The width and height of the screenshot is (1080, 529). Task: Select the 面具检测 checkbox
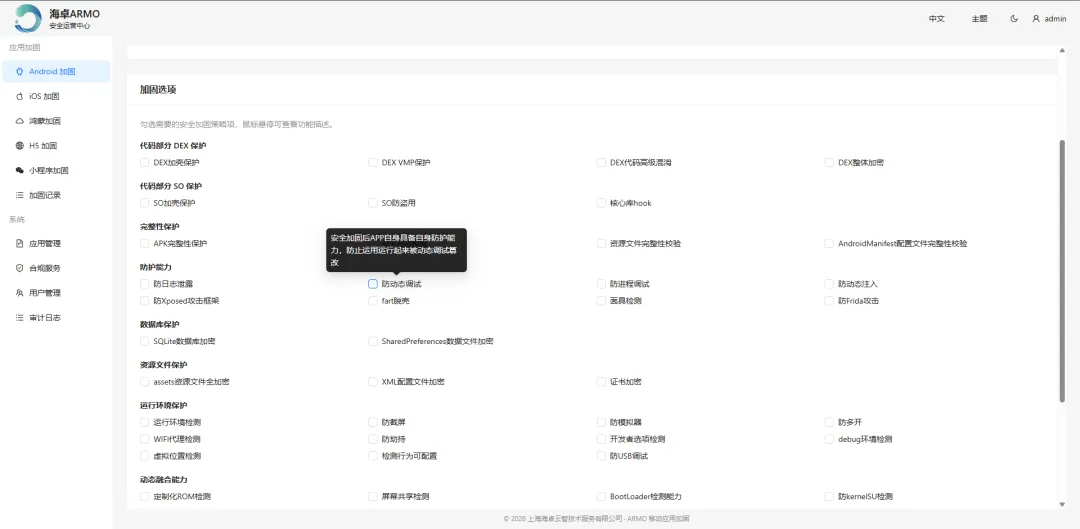601,301
